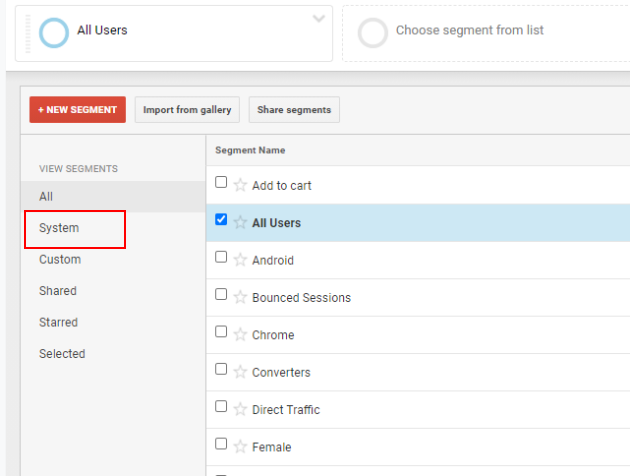Image resolution: width=630 pixels, height=476 pixels.
Task: Sort by Segment Name column header
Action: [250, 150]
